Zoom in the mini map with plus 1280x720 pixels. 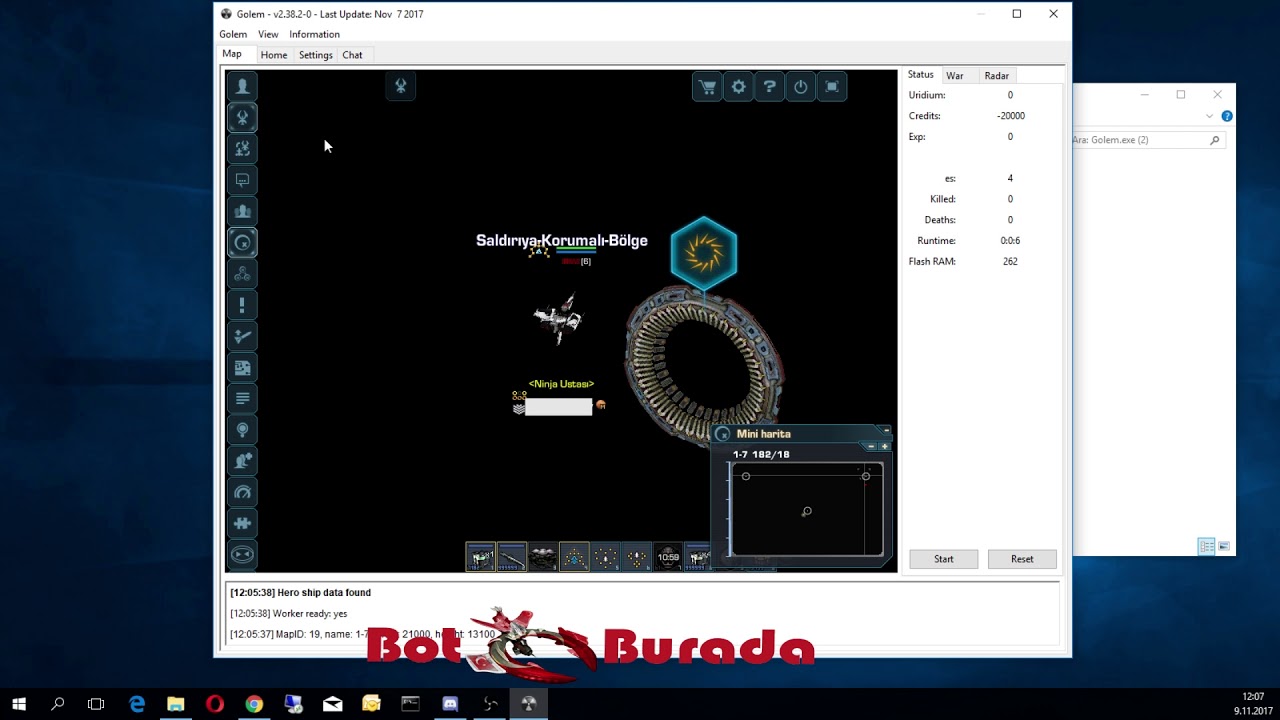click(884, 446)
